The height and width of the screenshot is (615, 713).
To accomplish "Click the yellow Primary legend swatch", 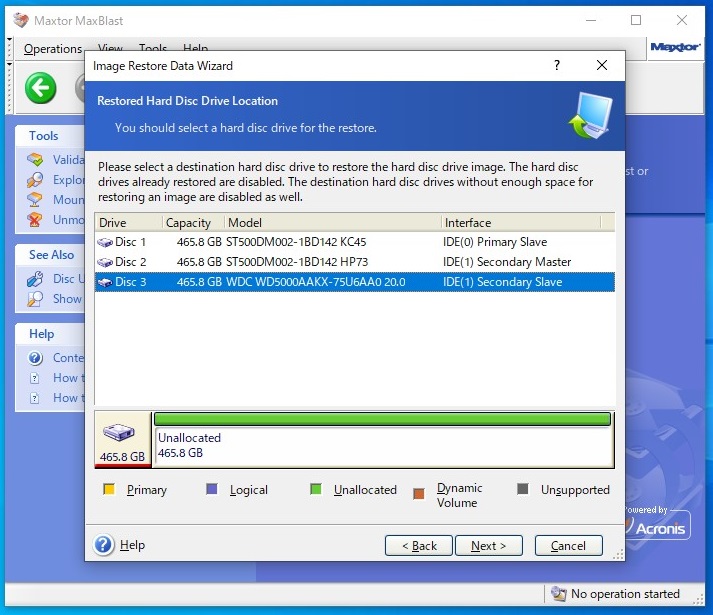I will [x=109, y=489].
